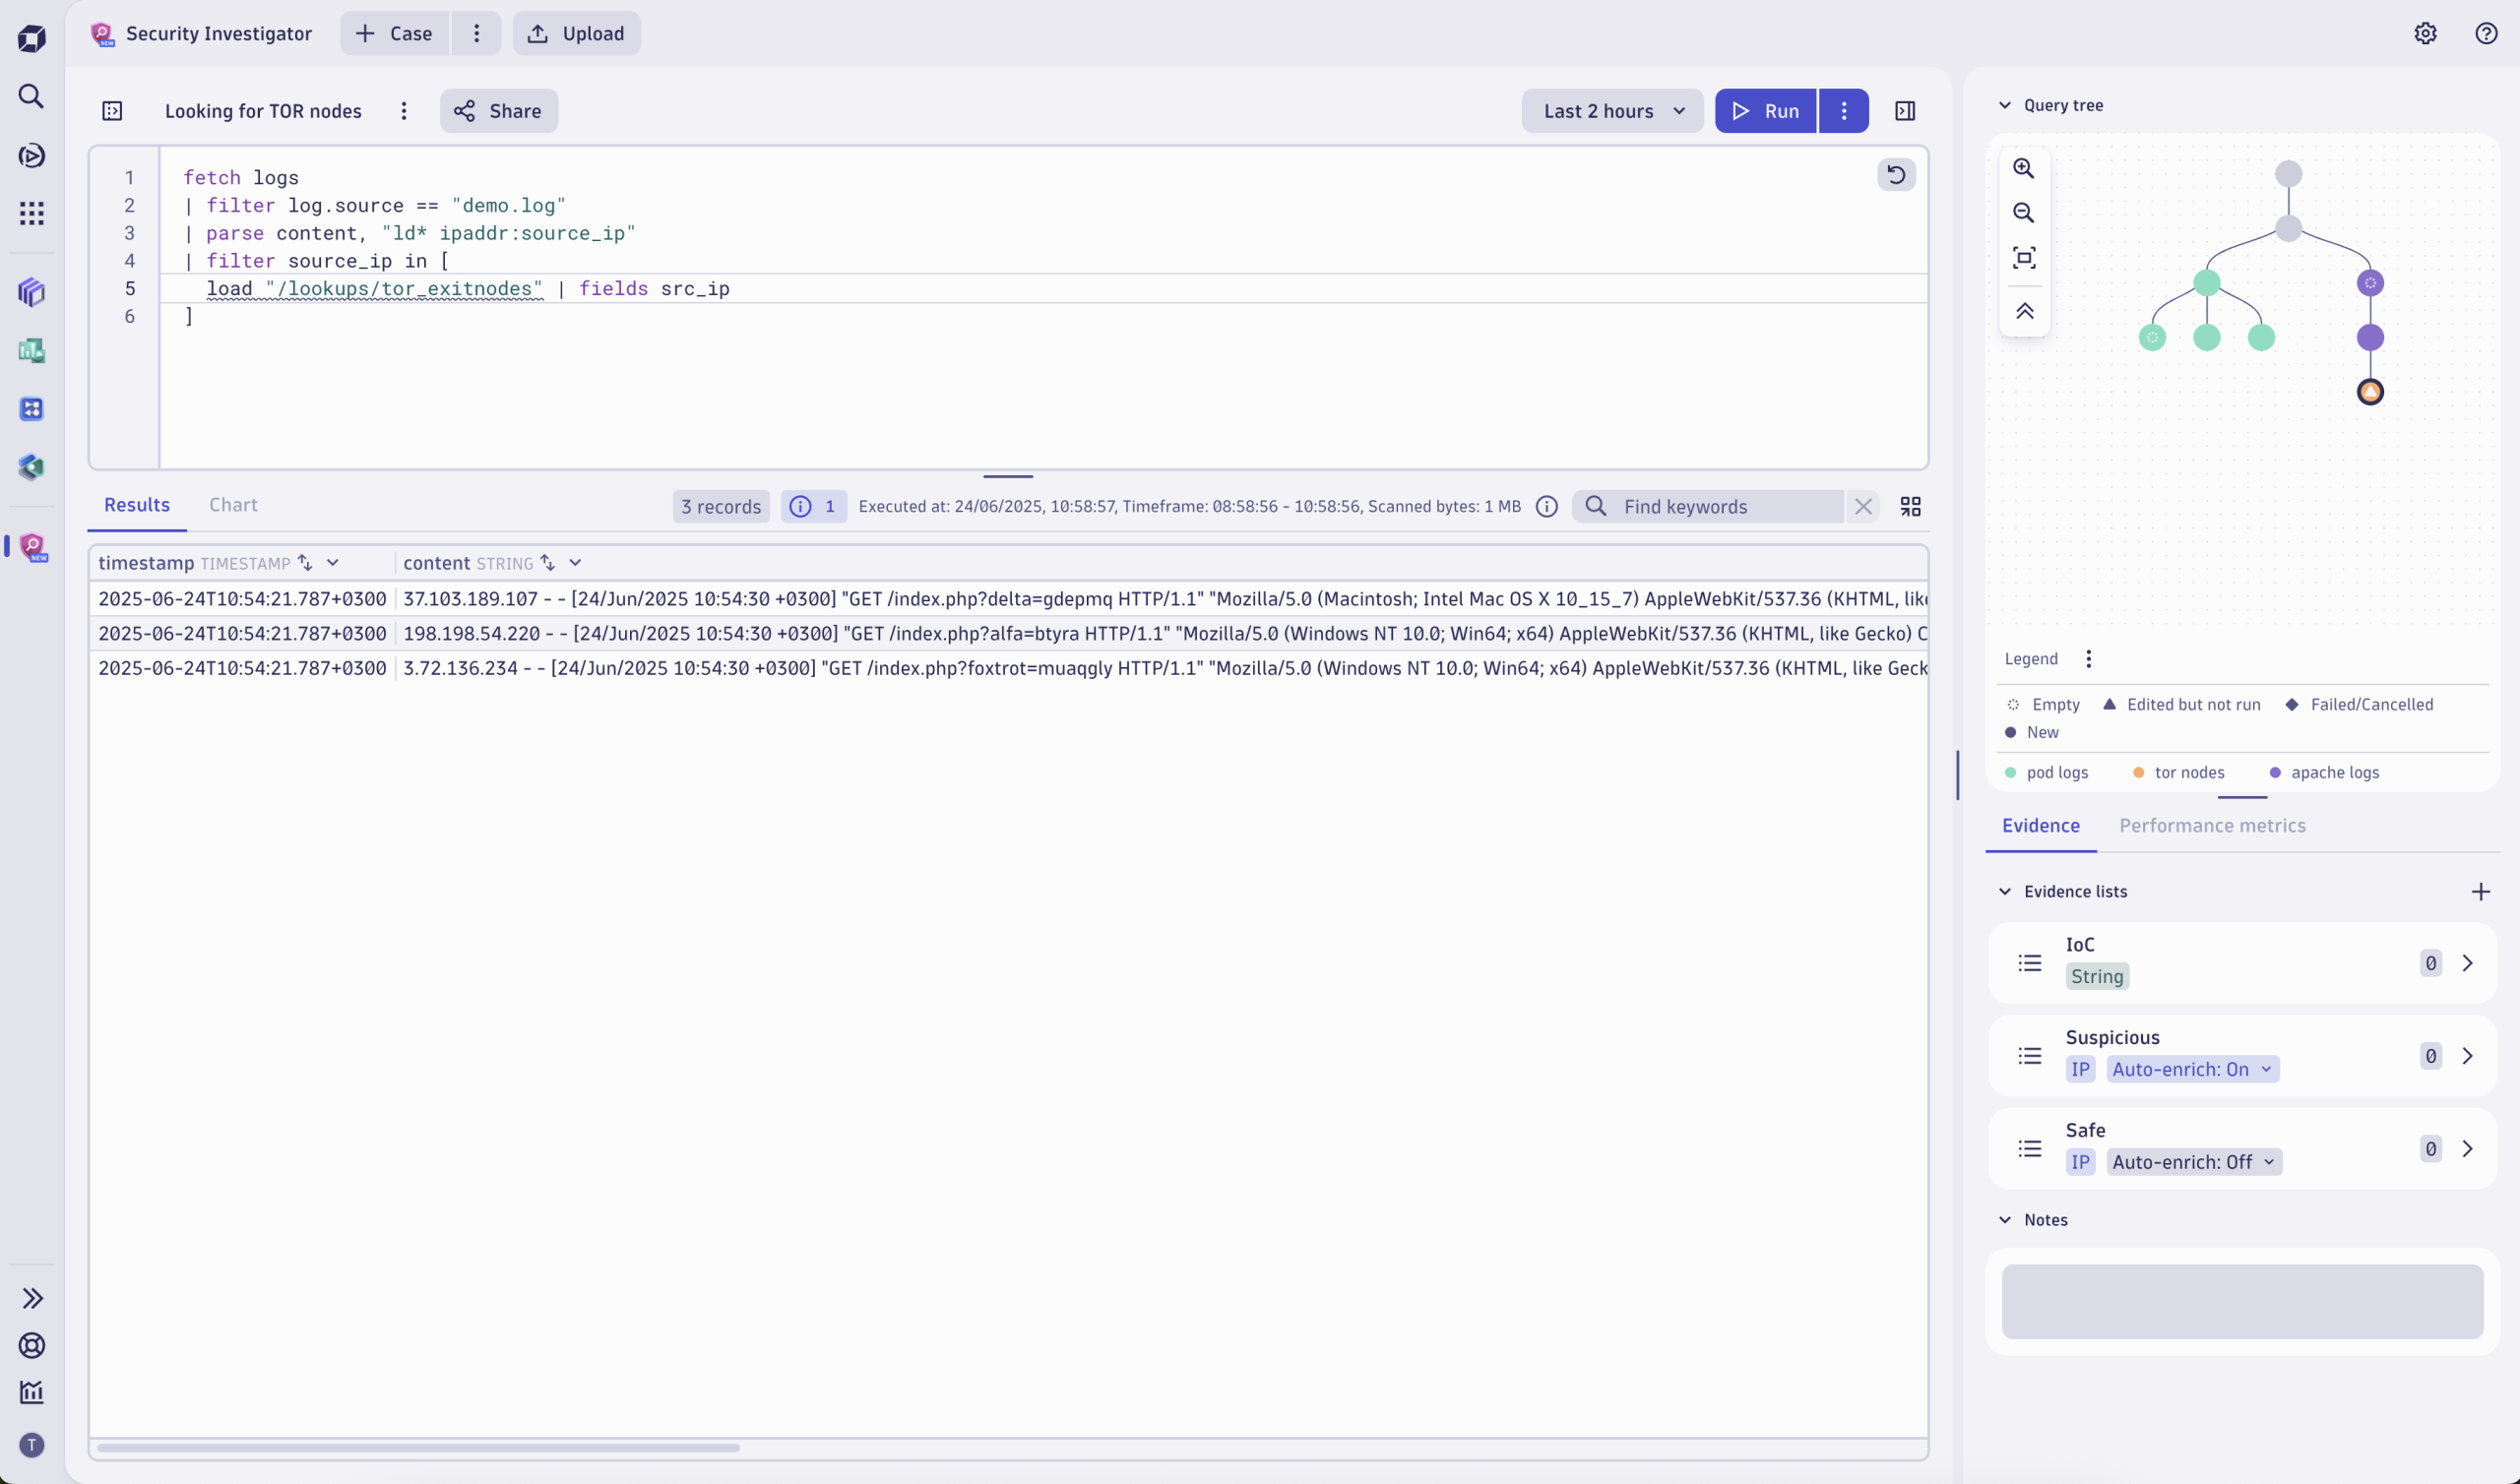Toggle timestamp column sort order

(305, 562)
